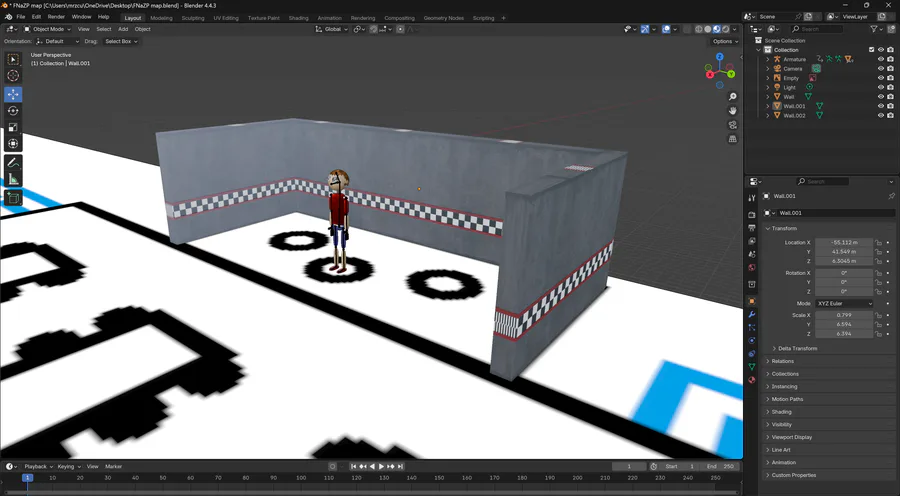Viewport: 900px width, 496px height.
Task: Open the Particles properties tab
Action: pos(752,327)
